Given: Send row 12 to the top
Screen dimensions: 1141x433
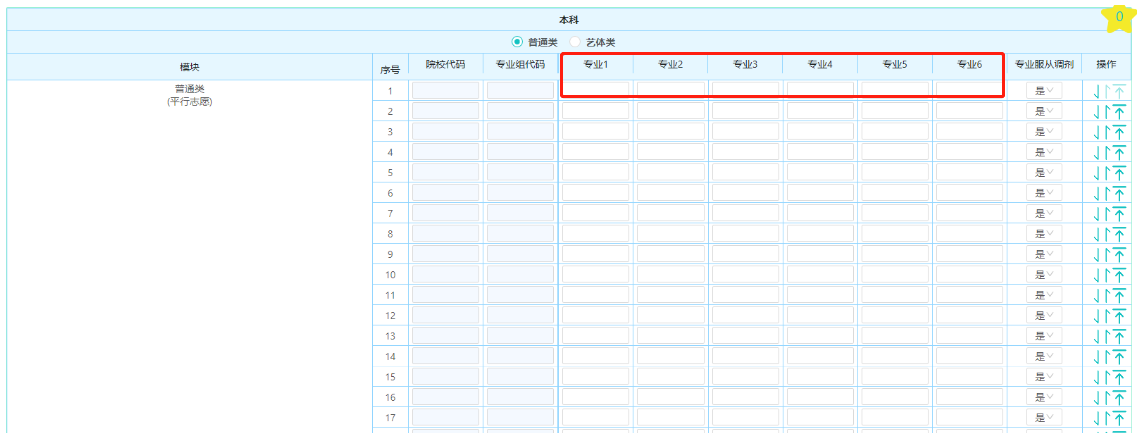Looking at the screenshot, I should click(x=1119, y=316).
